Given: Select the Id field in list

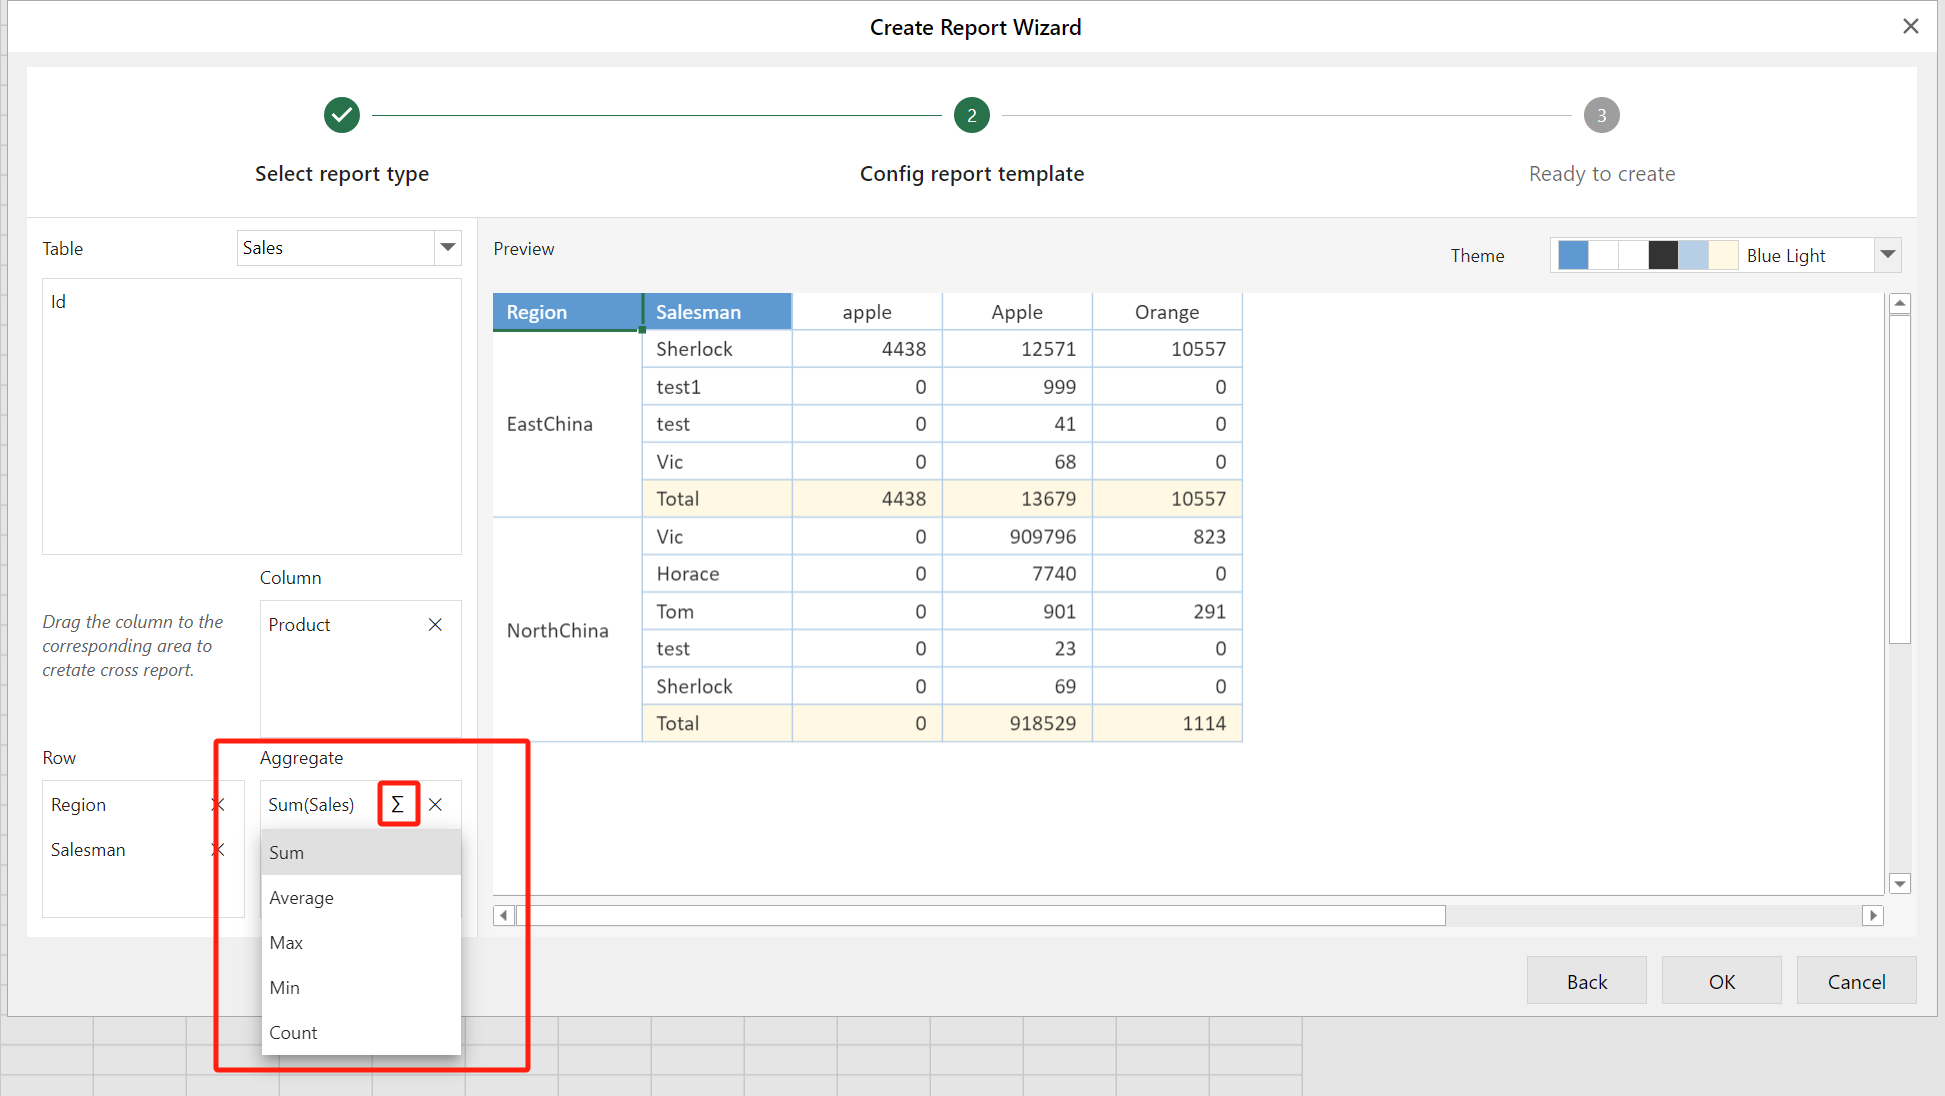Looking at the screenshot, I should tap(251, 302).
